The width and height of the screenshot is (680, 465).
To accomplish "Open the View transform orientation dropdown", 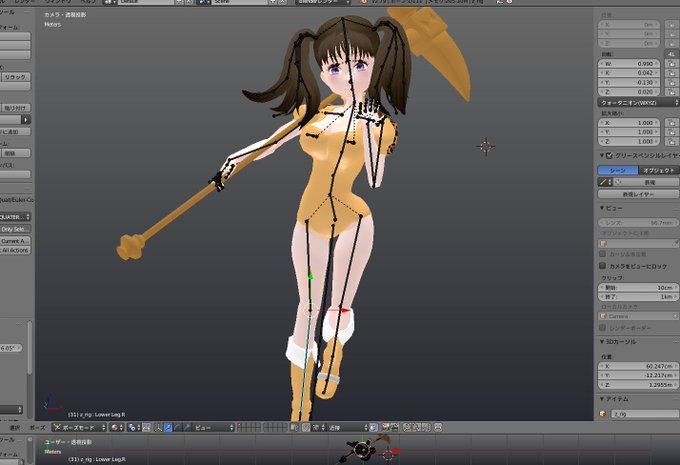I will [214, 427].
